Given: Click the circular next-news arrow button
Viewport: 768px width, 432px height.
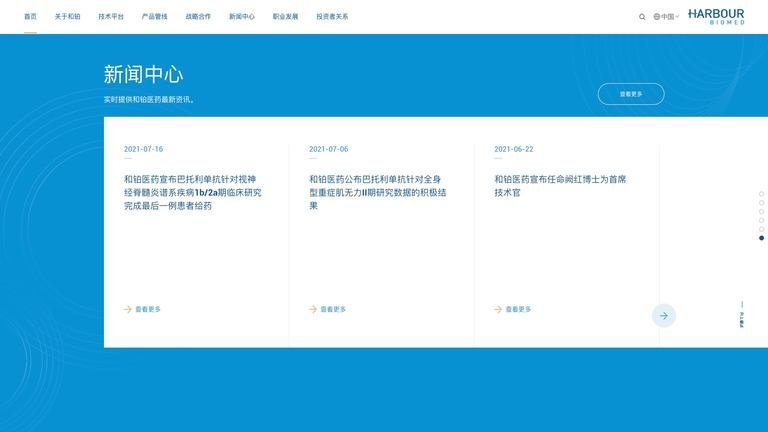Looking at the screenshot, I should 664,315.
